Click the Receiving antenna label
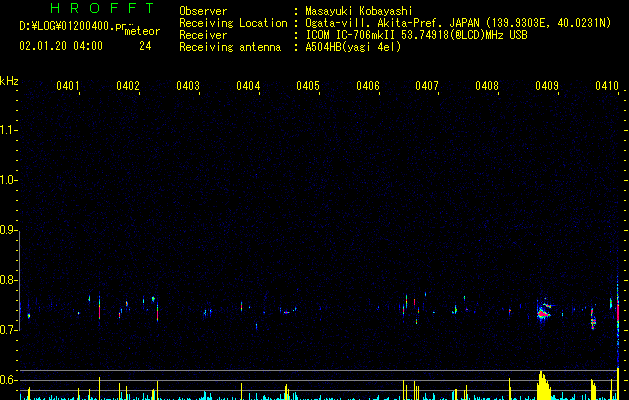629x400 pixels. pos(230,47)
